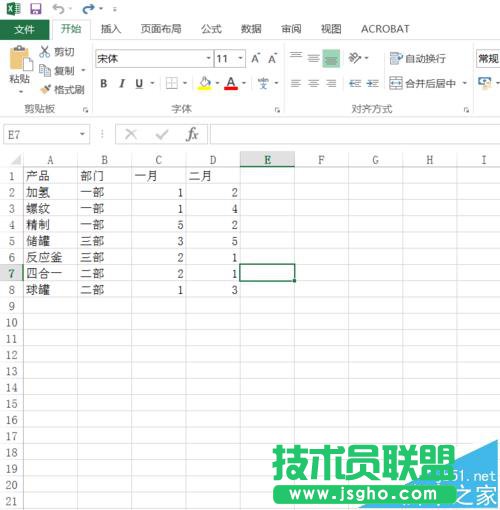Center text horizontally icon
The width and height of the screenshot is (500, 510).
pyautogui.click(x=313, y=83)
